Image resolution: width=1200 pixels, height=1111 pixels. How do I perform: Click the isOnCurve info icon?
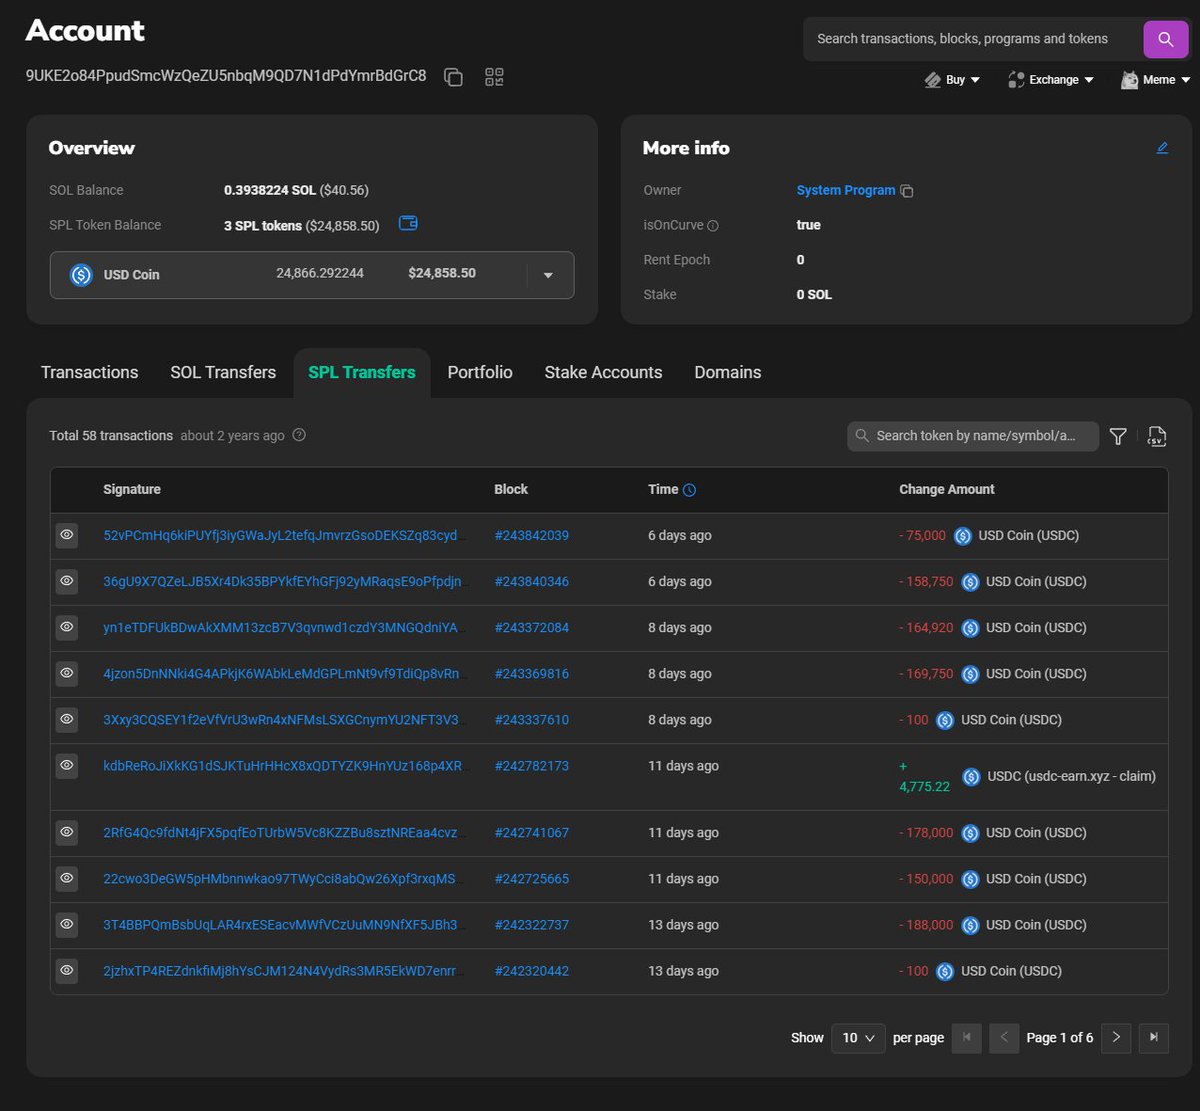point(713,226)
